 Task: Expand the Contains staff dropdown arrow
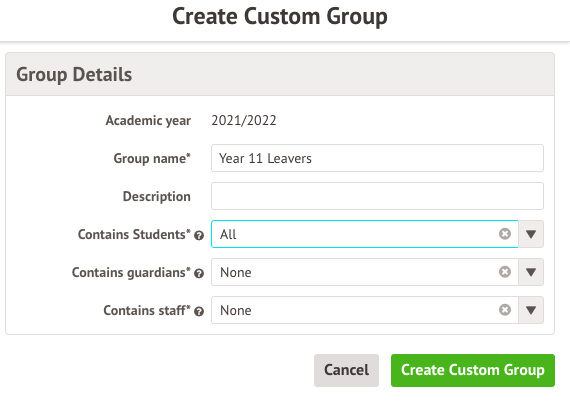pyautogui.click(x=531, y=310)
